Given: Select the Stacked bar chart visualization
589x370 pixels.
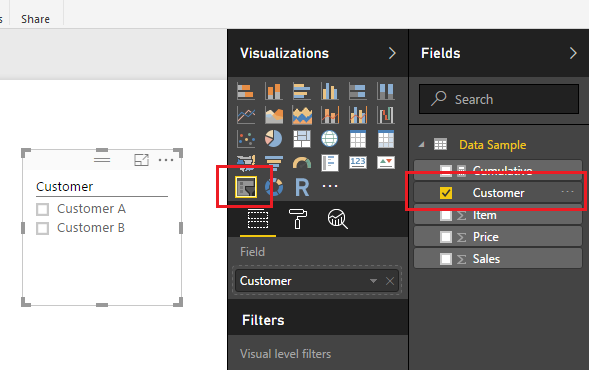Looking at the screenshot, I should (x=246, y=91).
